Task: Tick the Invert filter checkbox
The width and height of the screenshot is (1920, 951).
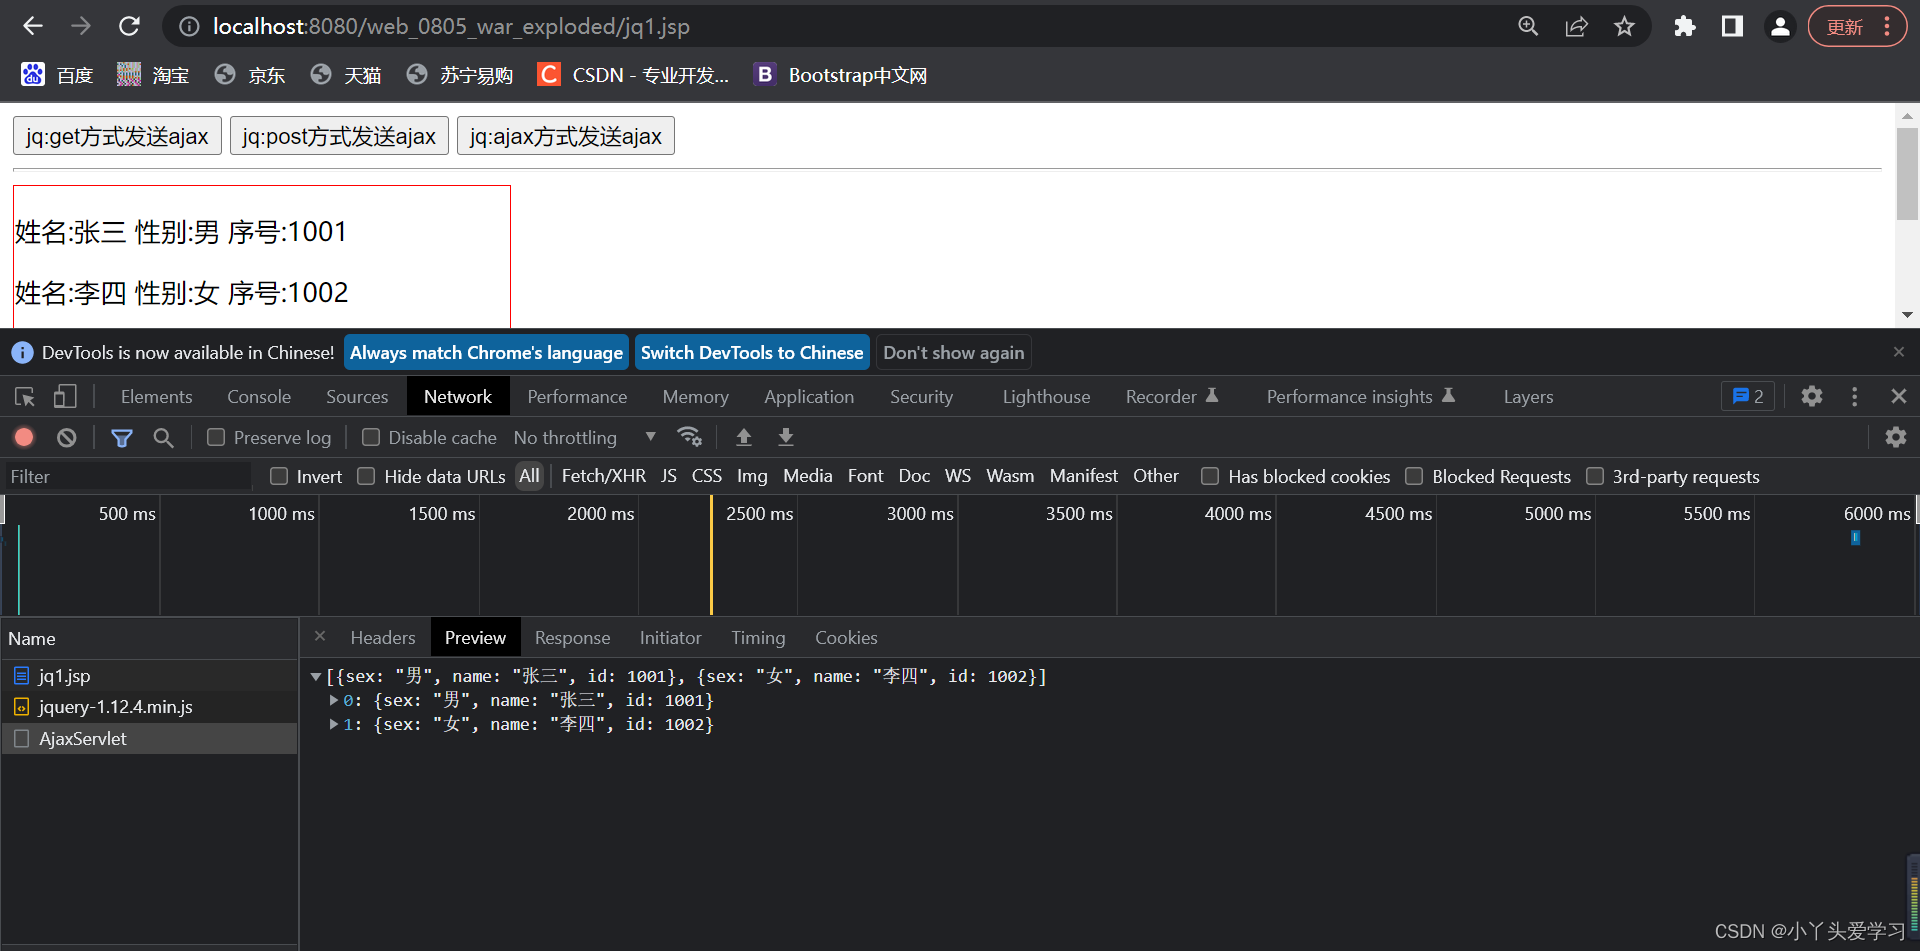Action: pos(279,476)
